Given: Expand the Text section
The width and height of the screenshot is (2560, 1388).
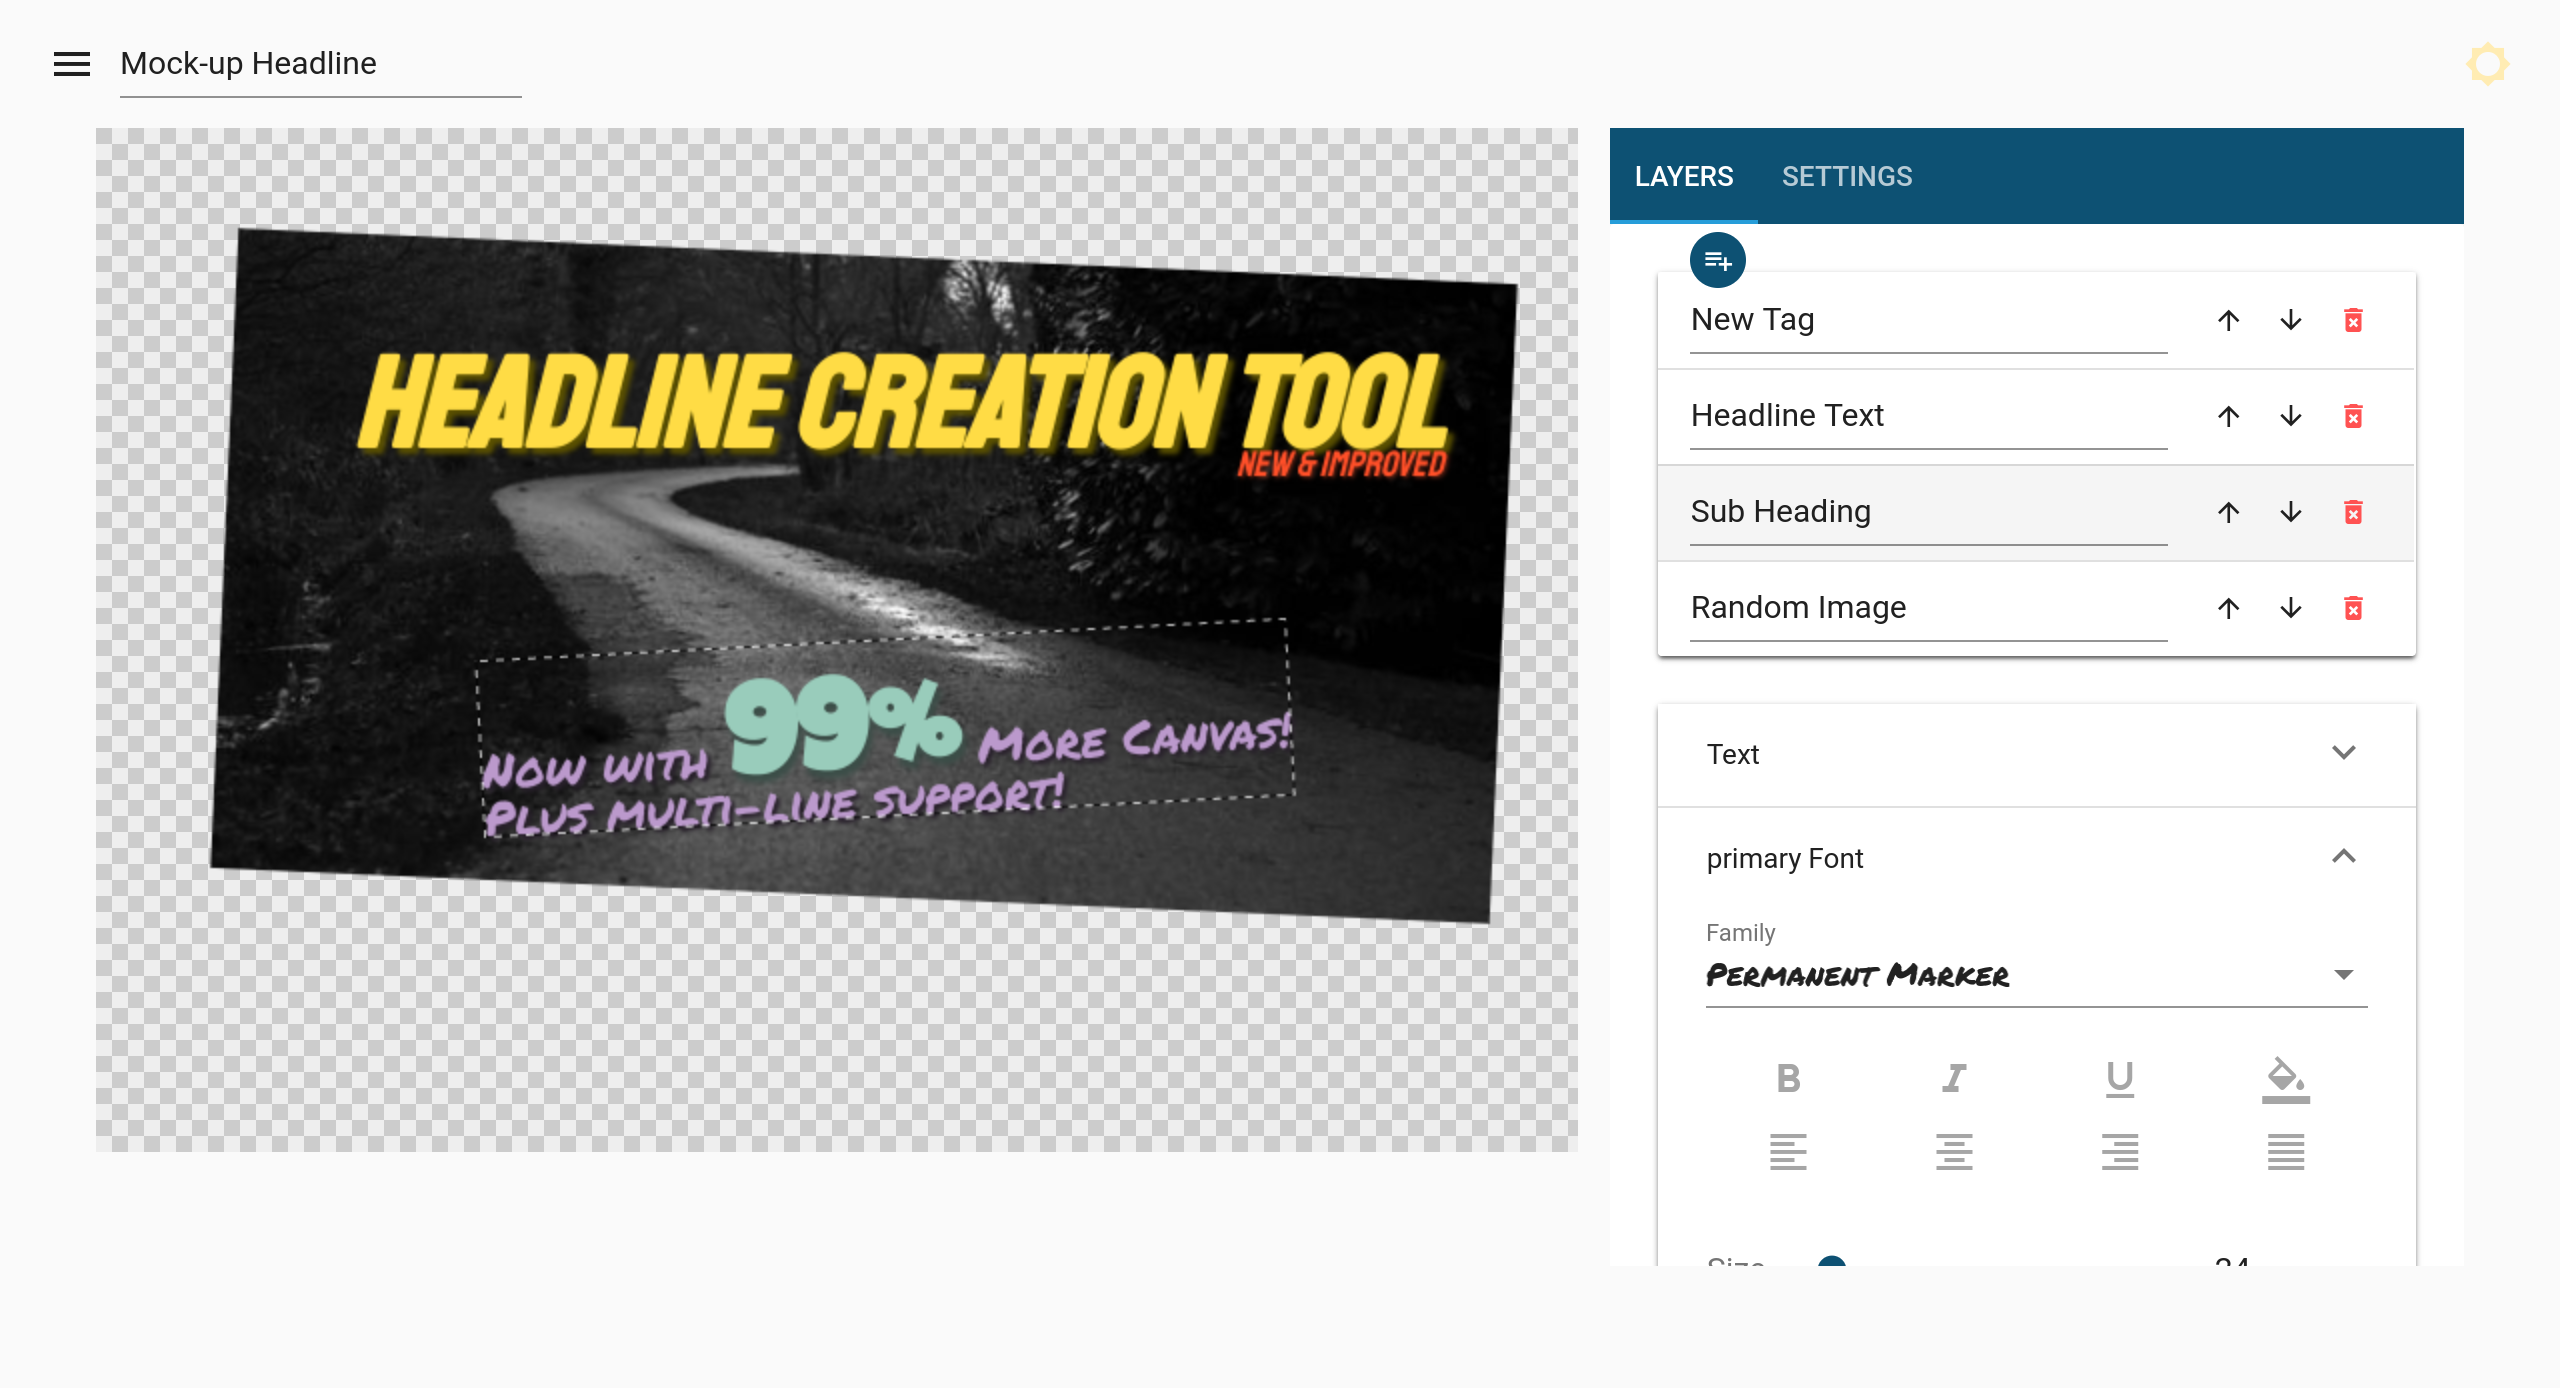Looking at the screenshot, I should click(x=2343, y=754).
